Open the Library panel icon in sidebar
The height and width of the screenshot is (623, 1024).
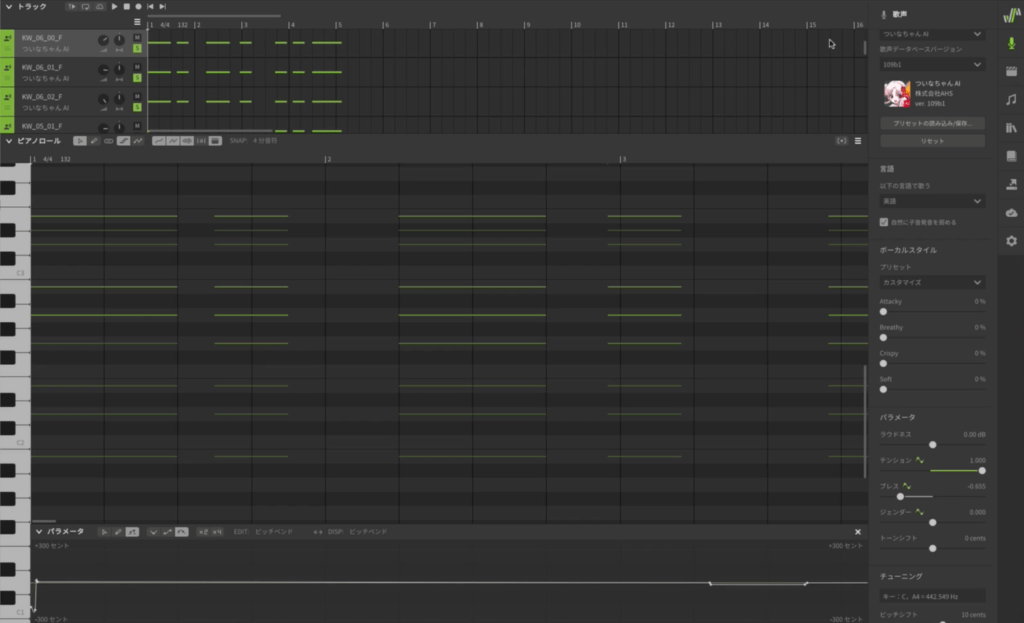click(1011, 128)
